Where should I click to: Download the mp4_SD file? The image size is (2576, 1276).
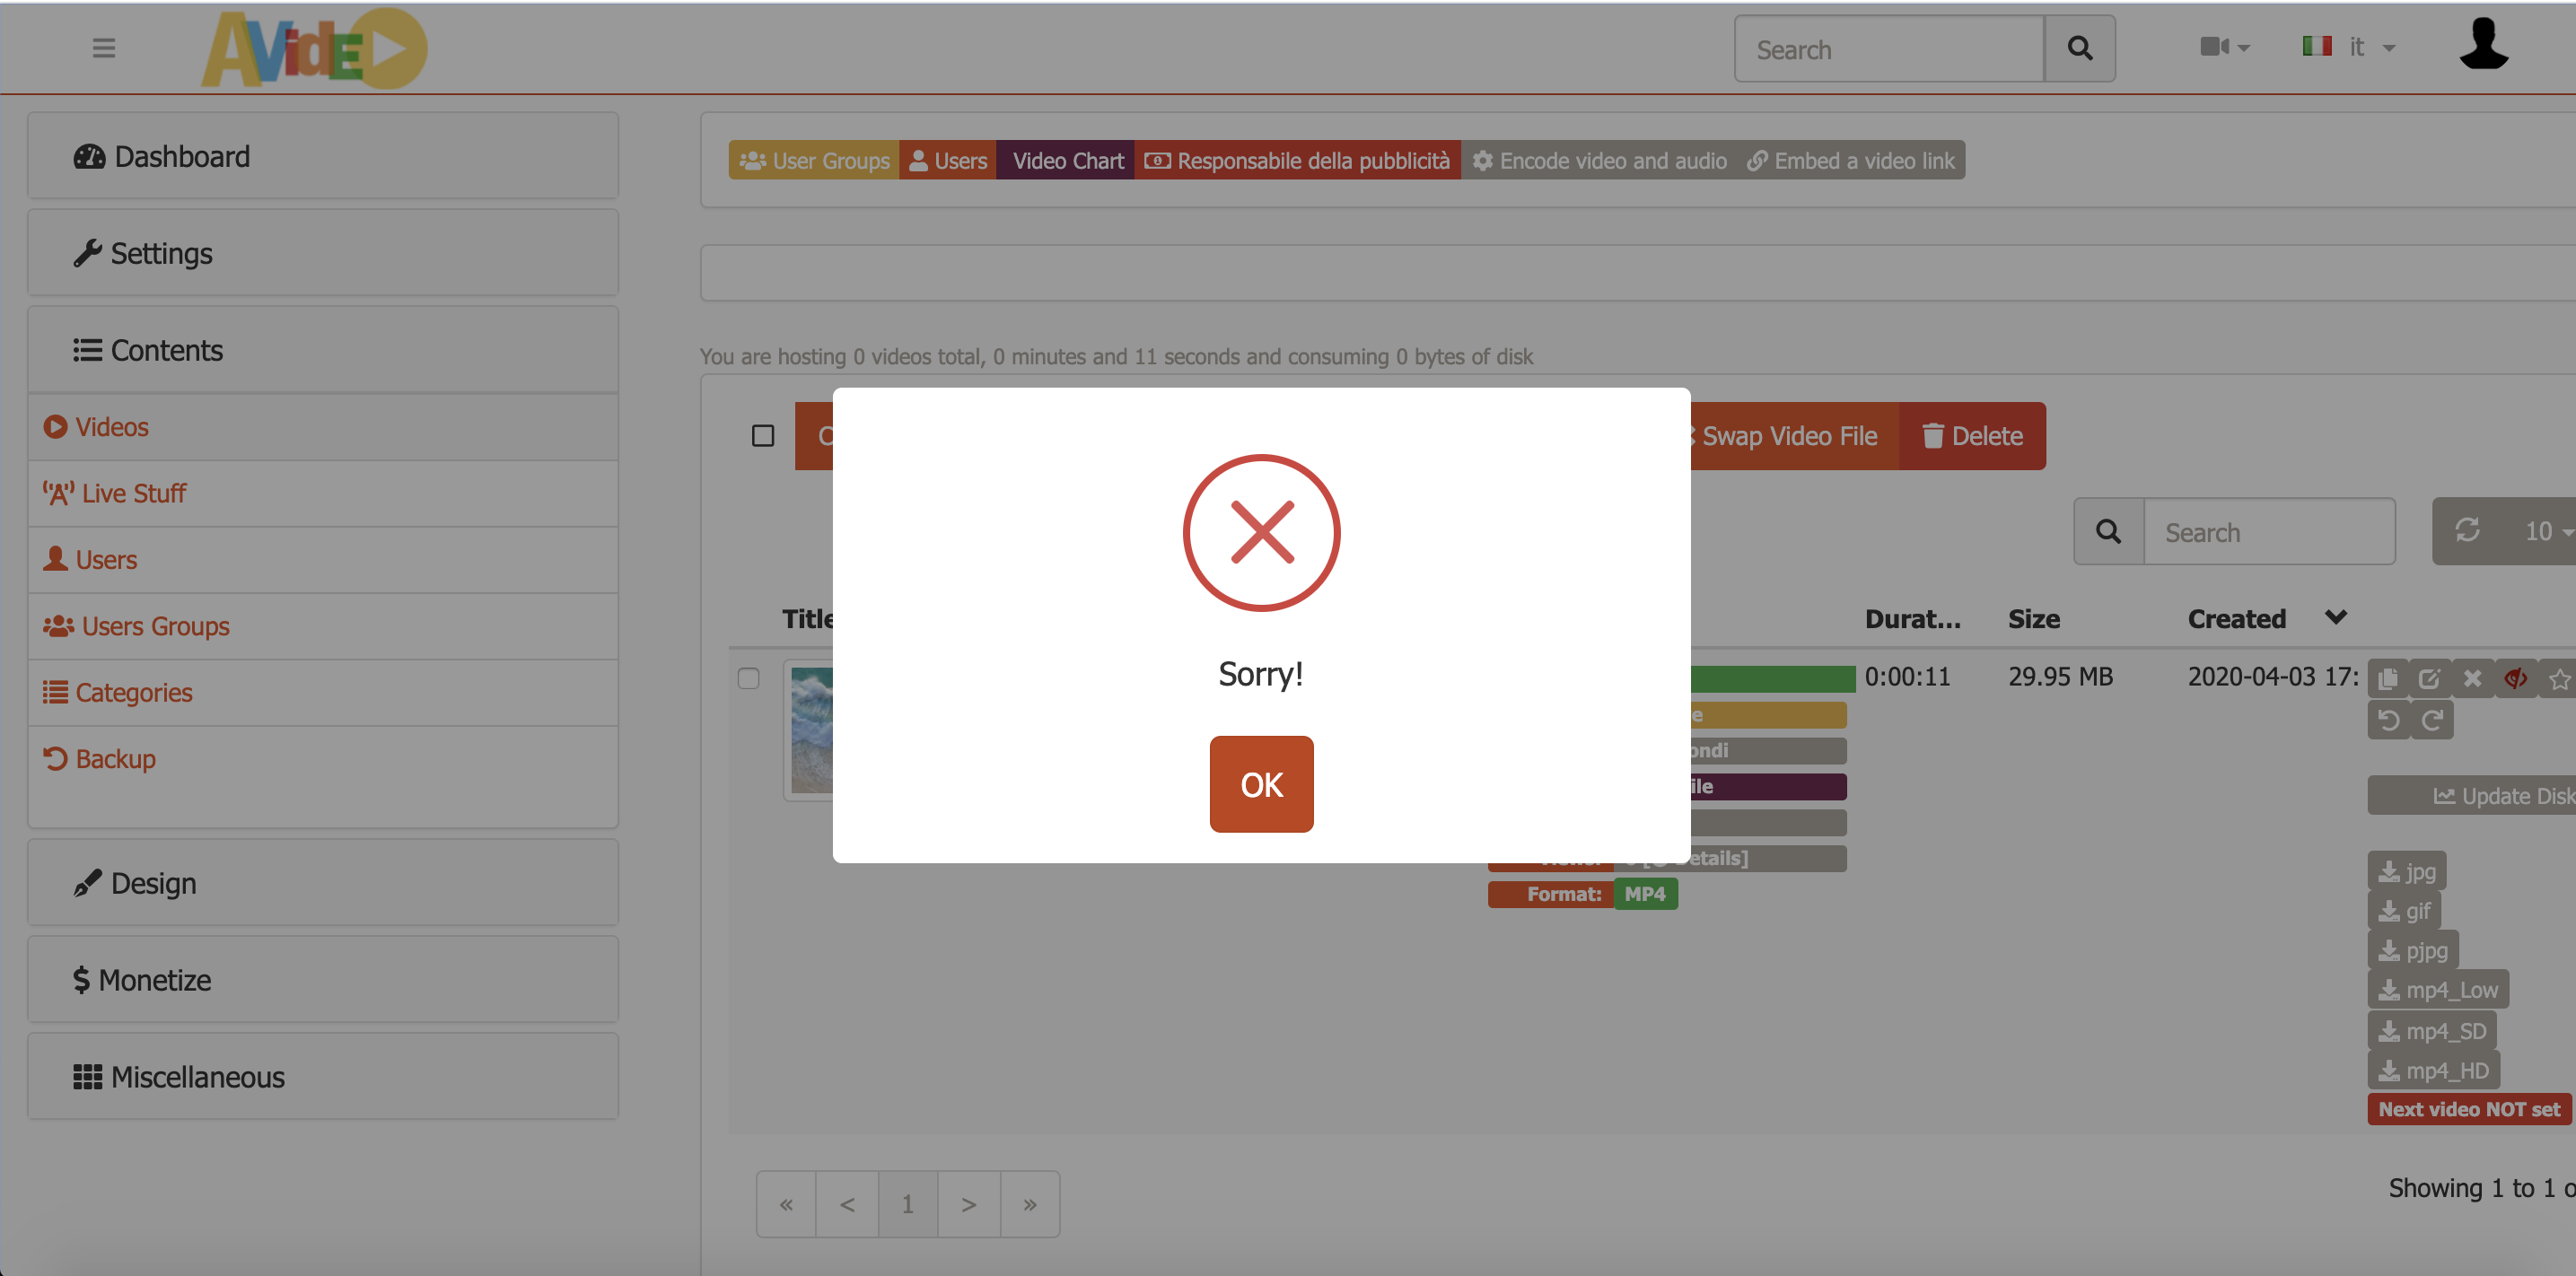[x=2432, y=1030]
